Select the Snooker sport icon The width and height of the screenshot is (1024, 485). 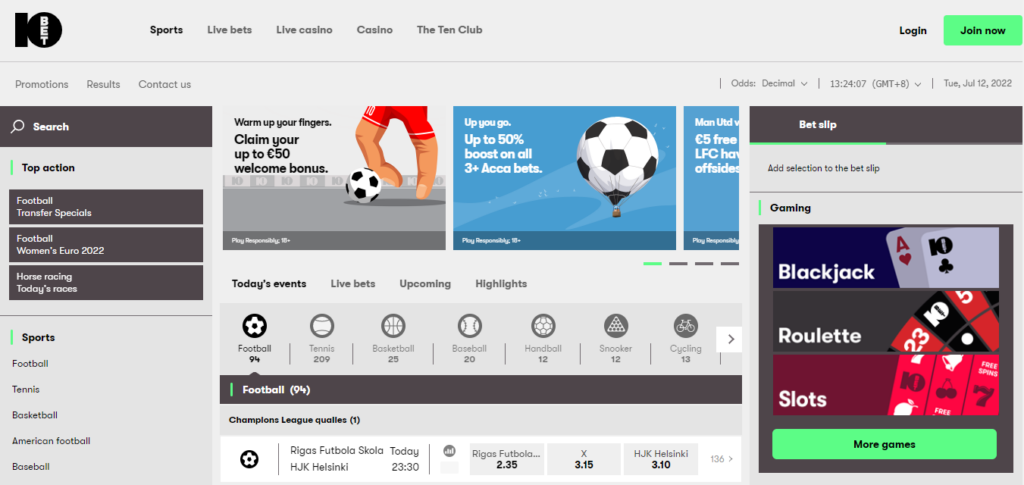point(615,326)
